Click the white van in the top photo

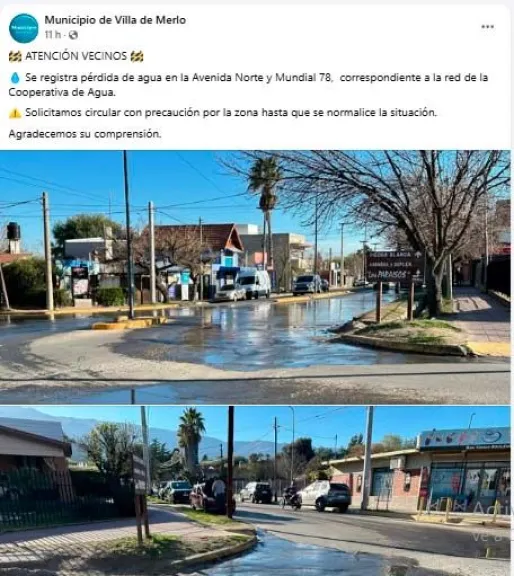[x=254, y=284]
